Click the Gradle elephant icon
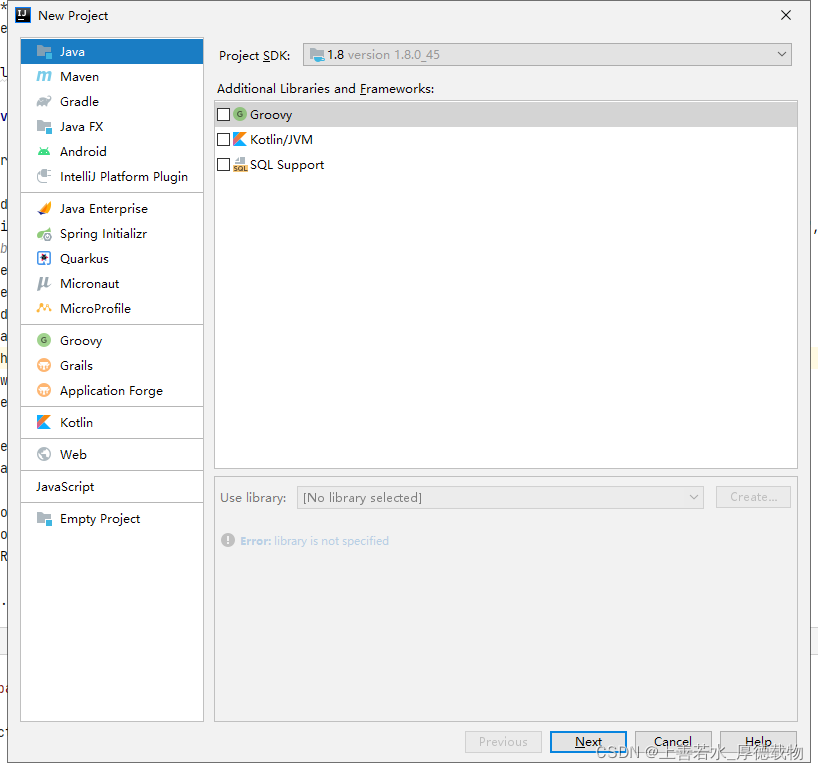Viewport: 818px width, 770px height. [44, 102]
